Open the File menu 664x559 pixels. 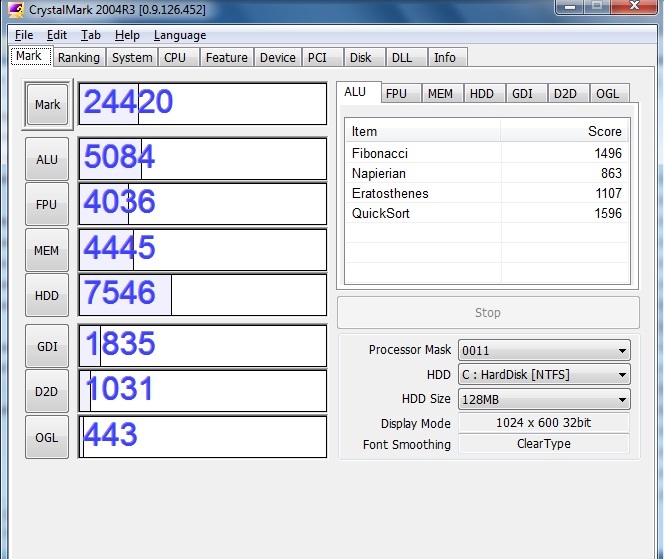(24, 35)
